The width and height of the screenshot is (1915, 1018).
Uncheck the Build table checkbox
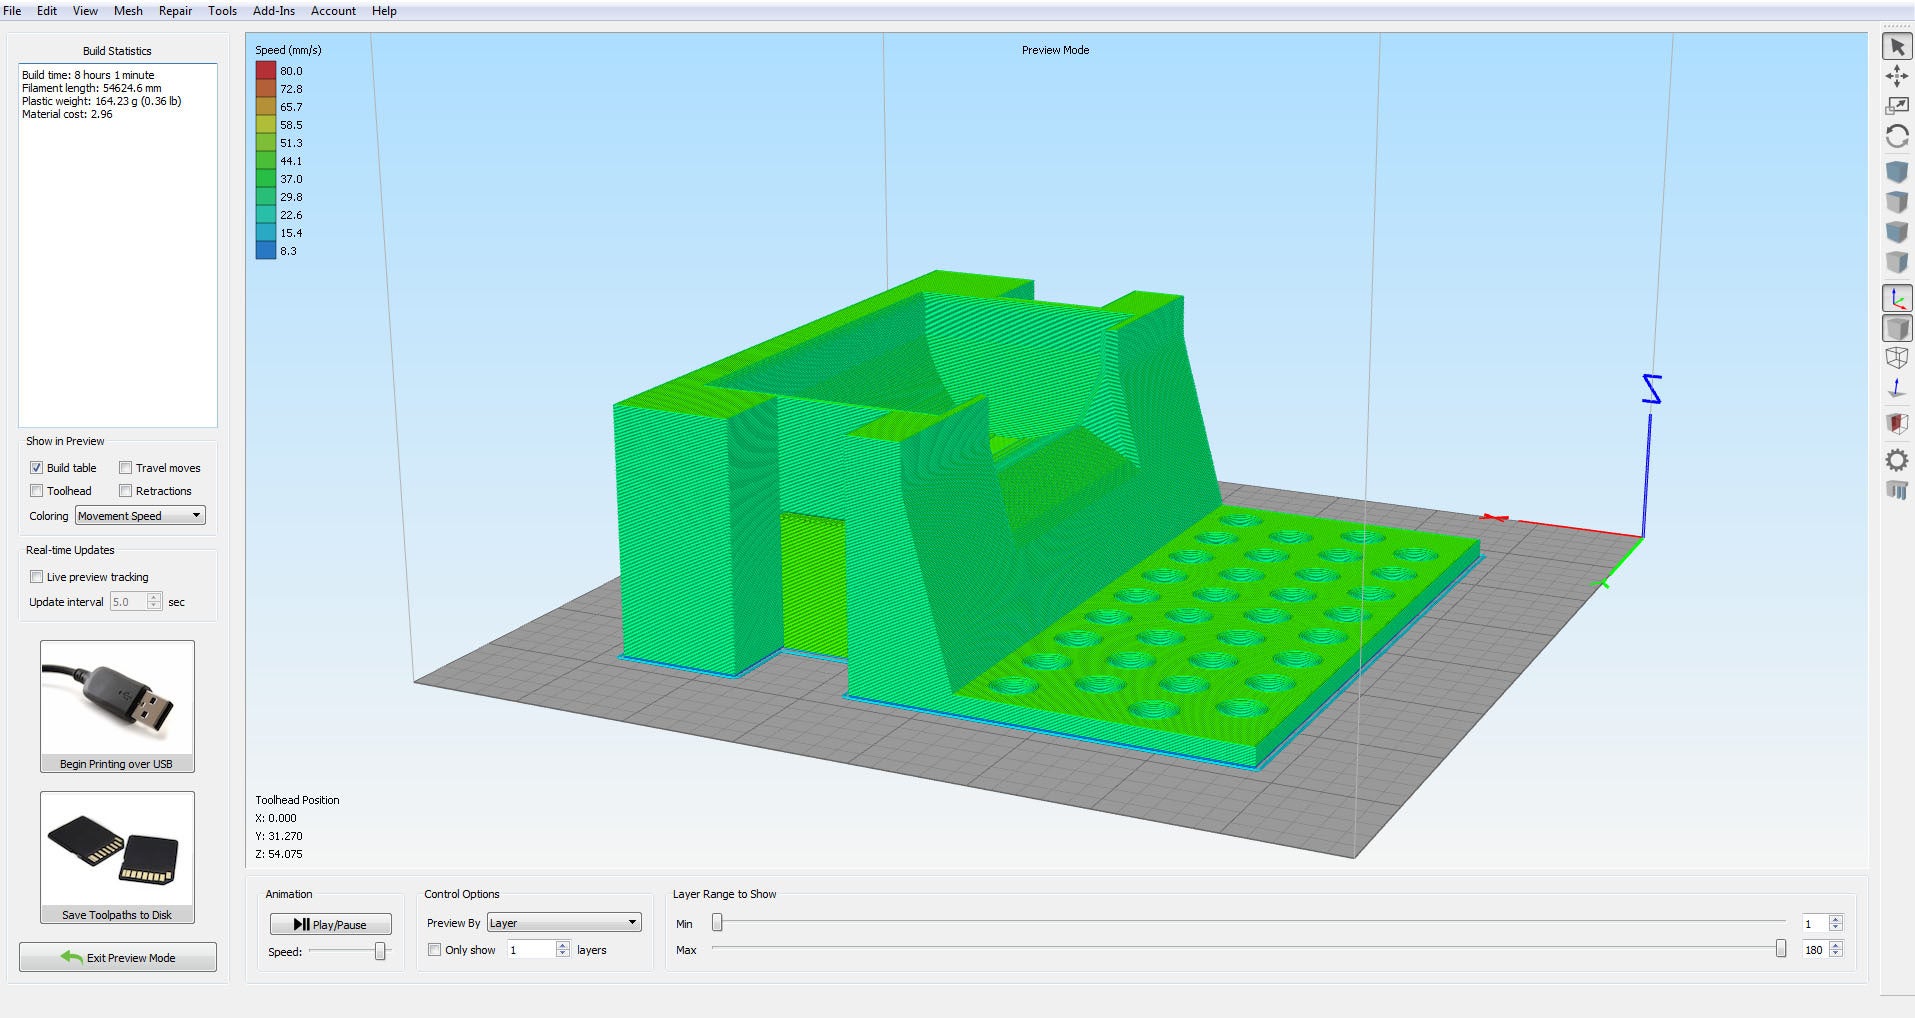(x=37, y=468)
